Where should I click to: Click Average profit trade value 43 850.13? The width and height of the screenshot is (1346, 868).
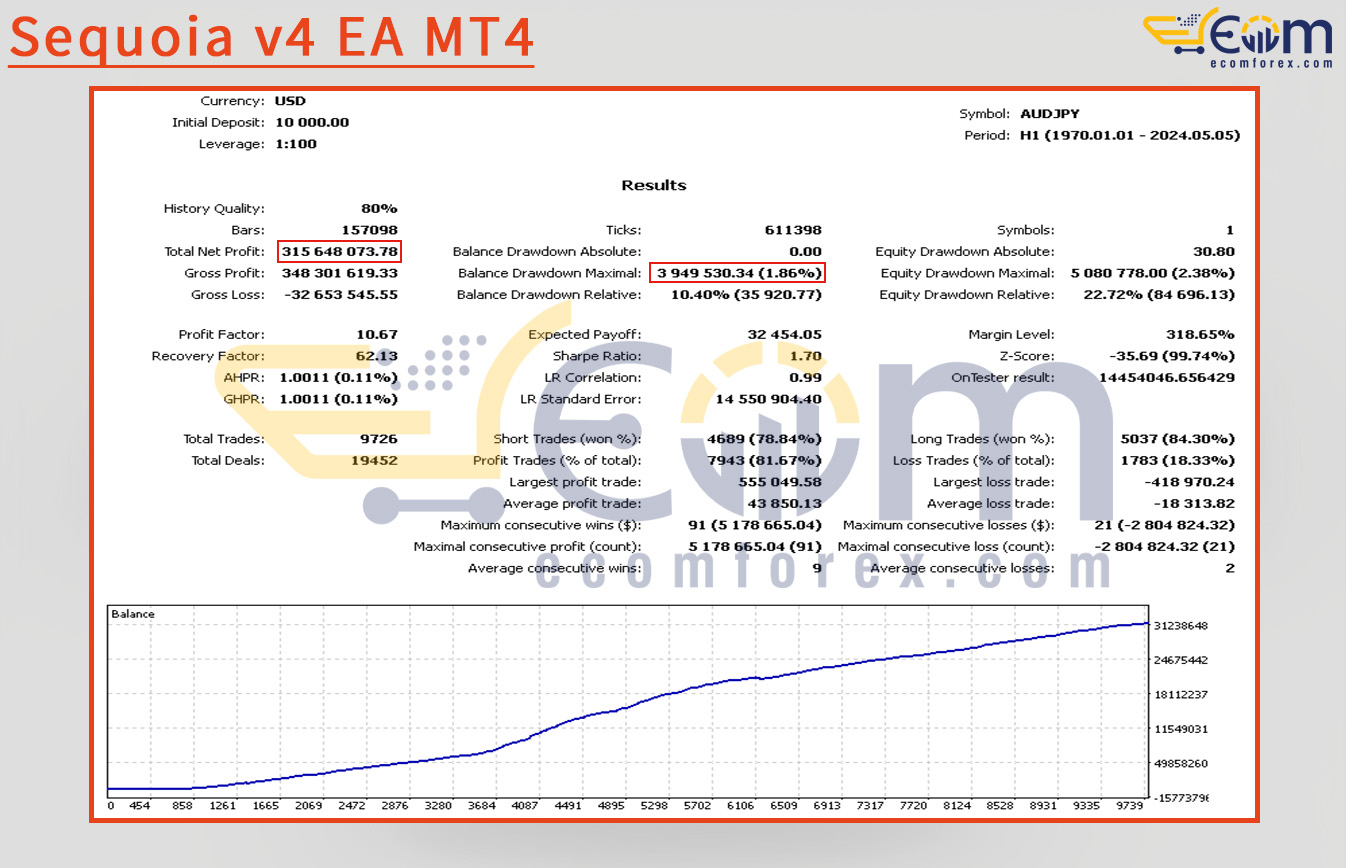point(784,504)
